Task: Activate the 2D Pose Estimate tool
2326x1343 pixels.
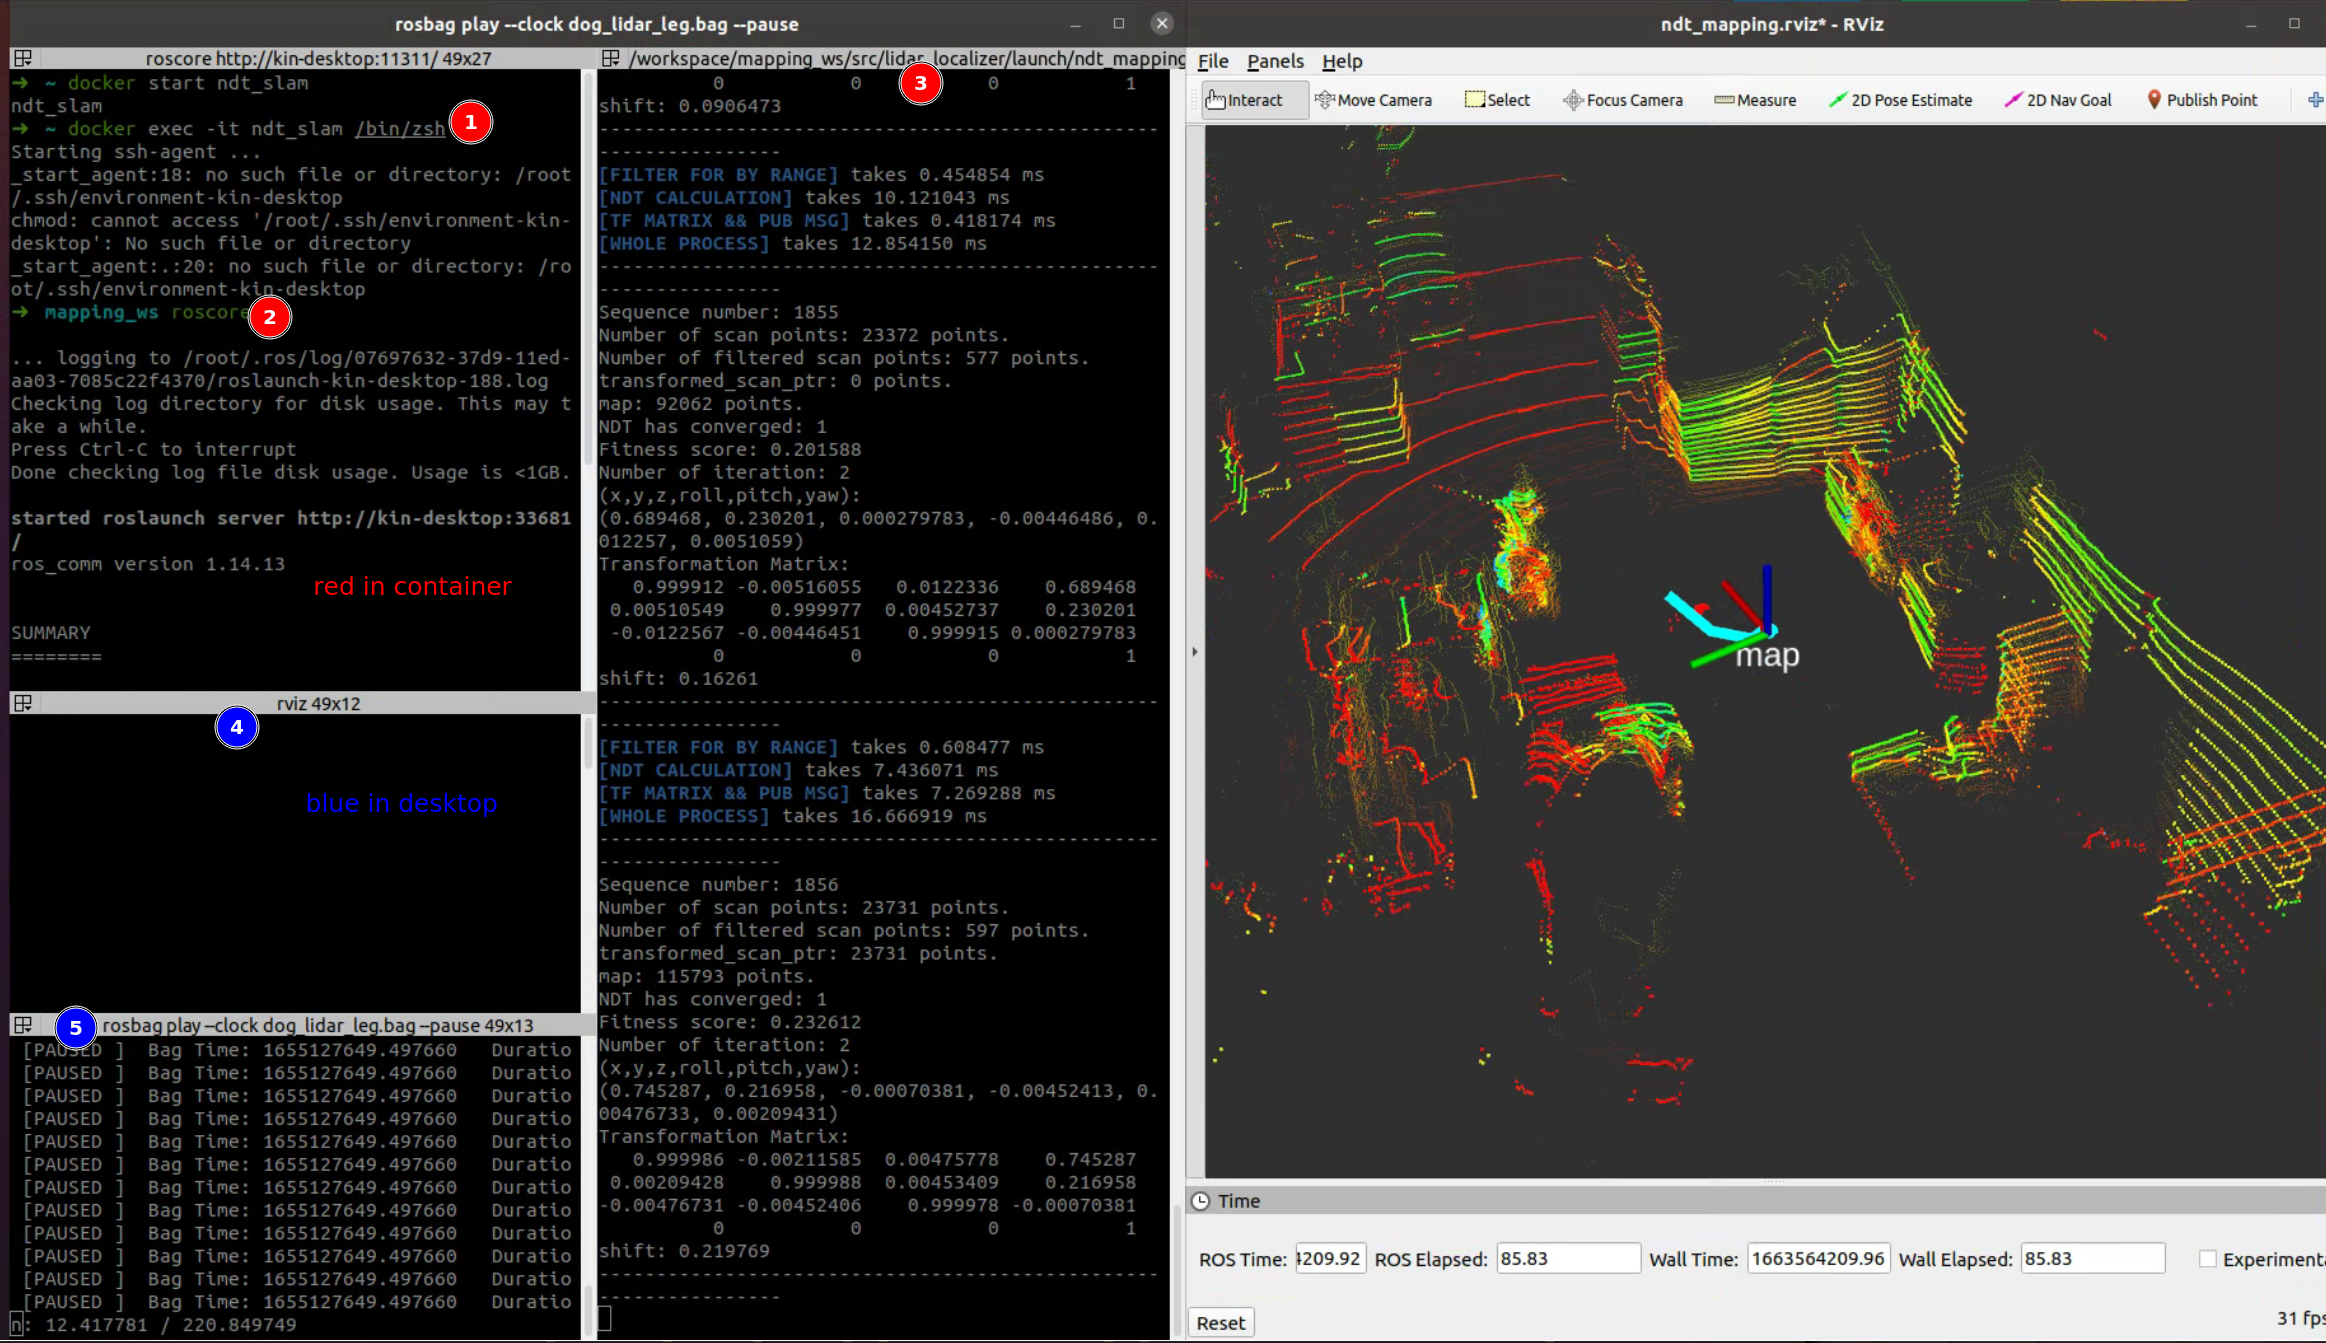Action: [1900, 100]
